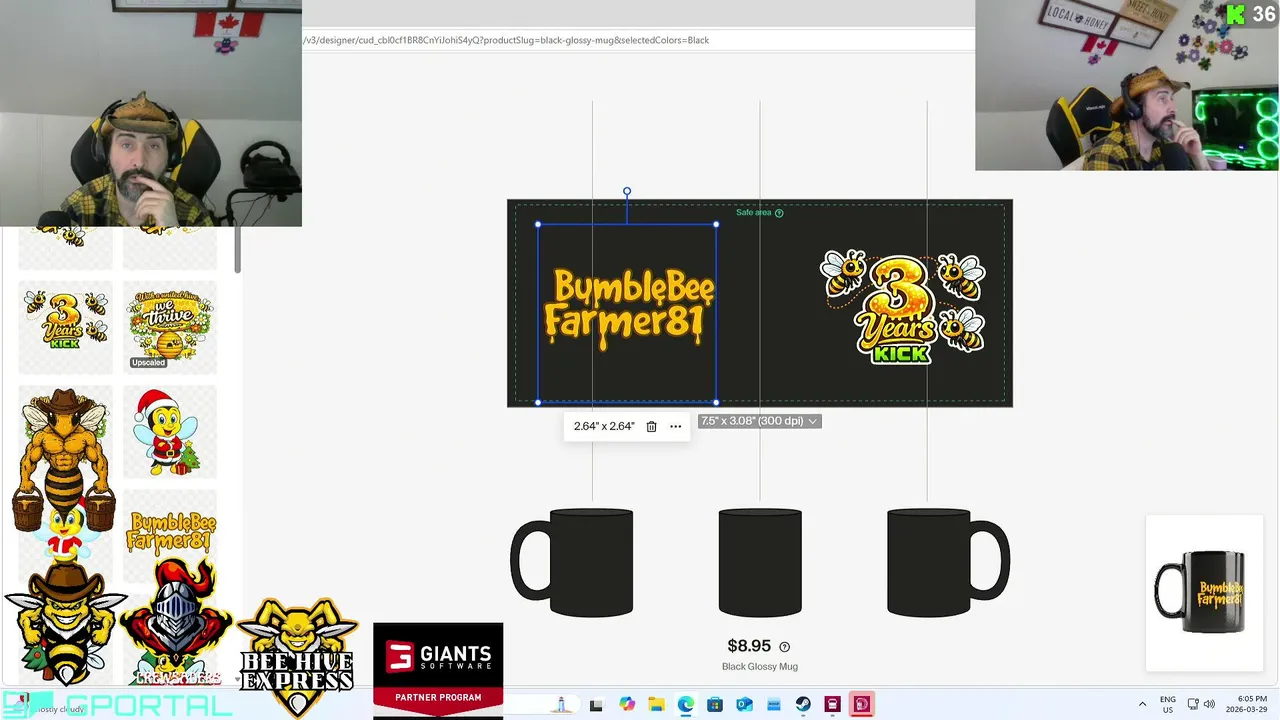The image size is (1280, 720).
Task: Show hidden system tray icons
Action: click(x=1142, y=704)
